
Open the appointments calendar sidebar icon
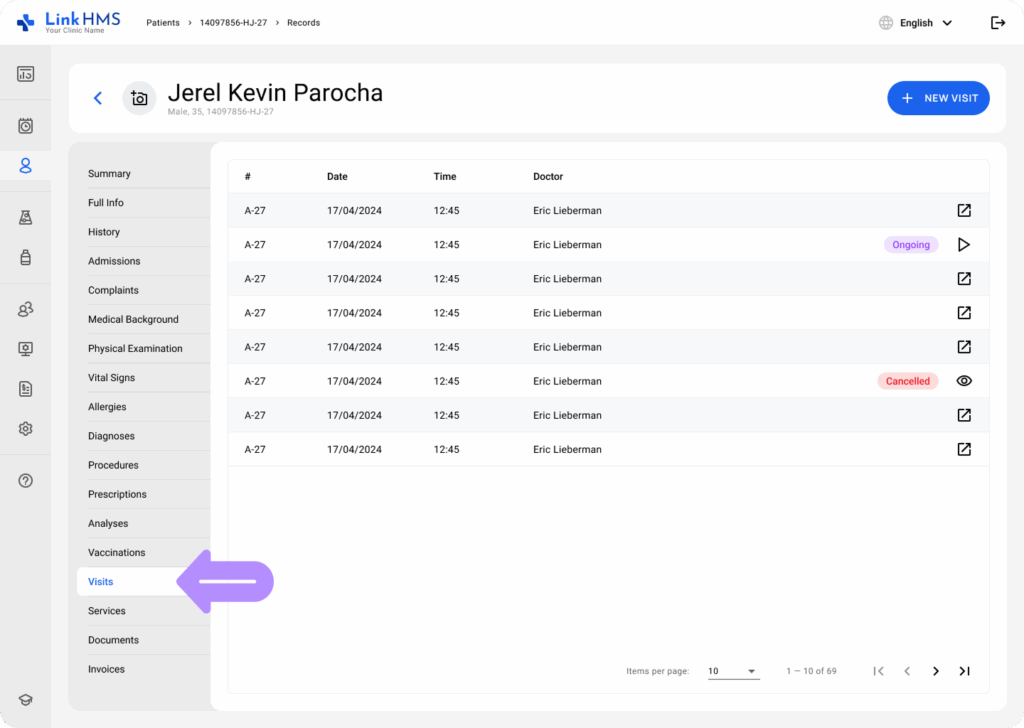coord(25,126)
